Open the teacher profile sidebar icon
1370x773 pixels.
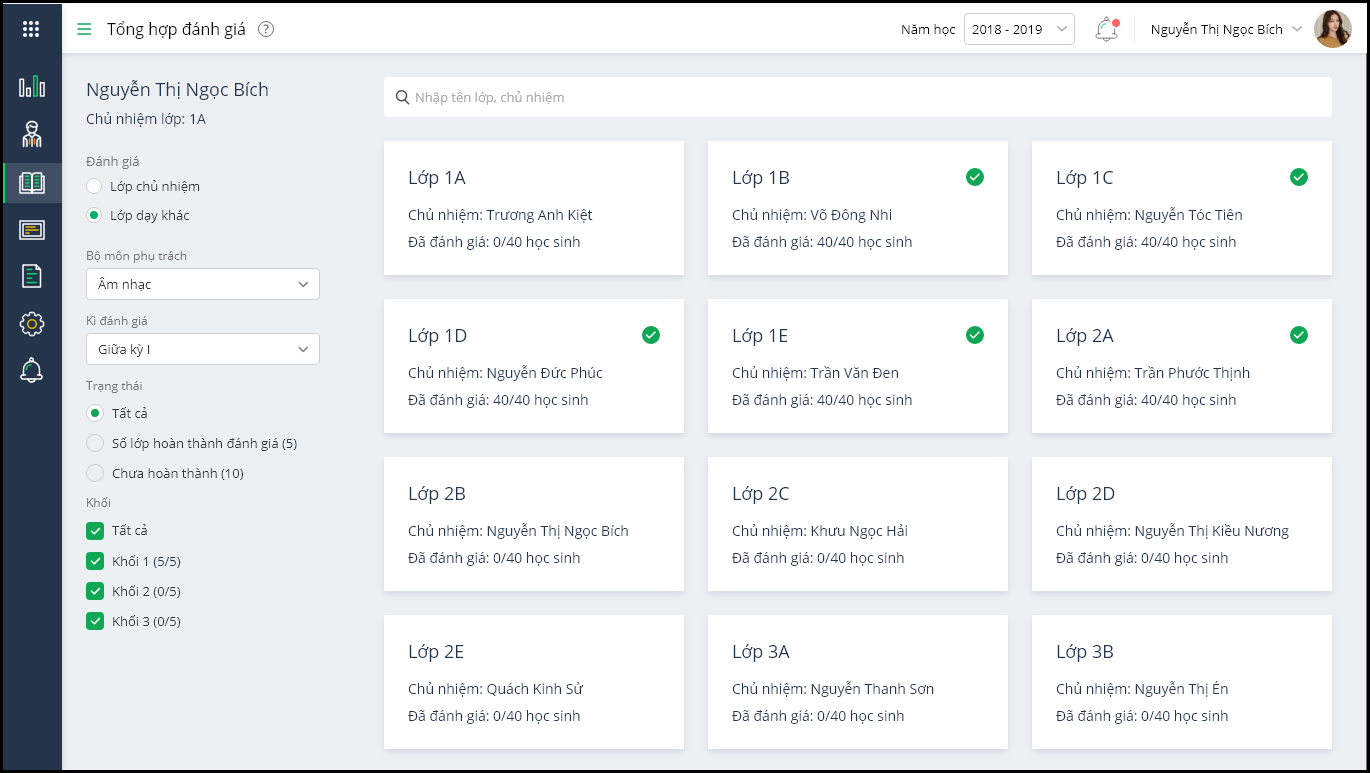[32, 134]
